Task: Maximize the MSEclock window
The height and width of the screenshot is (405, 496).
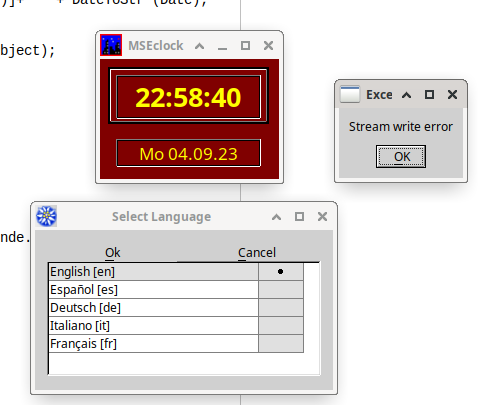Action: pos(245,46)
